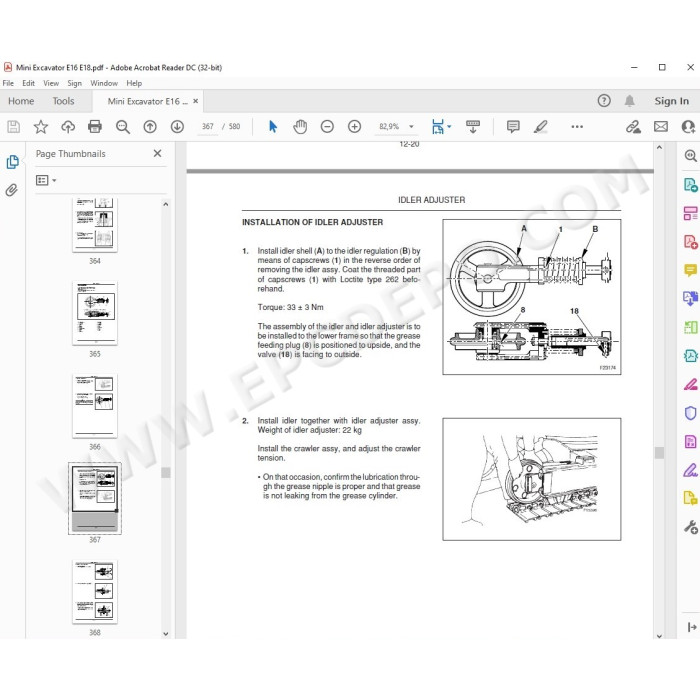Click the text Torque: 33 ± 3 Nm
Screen dimensions: 700x700
click(x=291, y=307)
